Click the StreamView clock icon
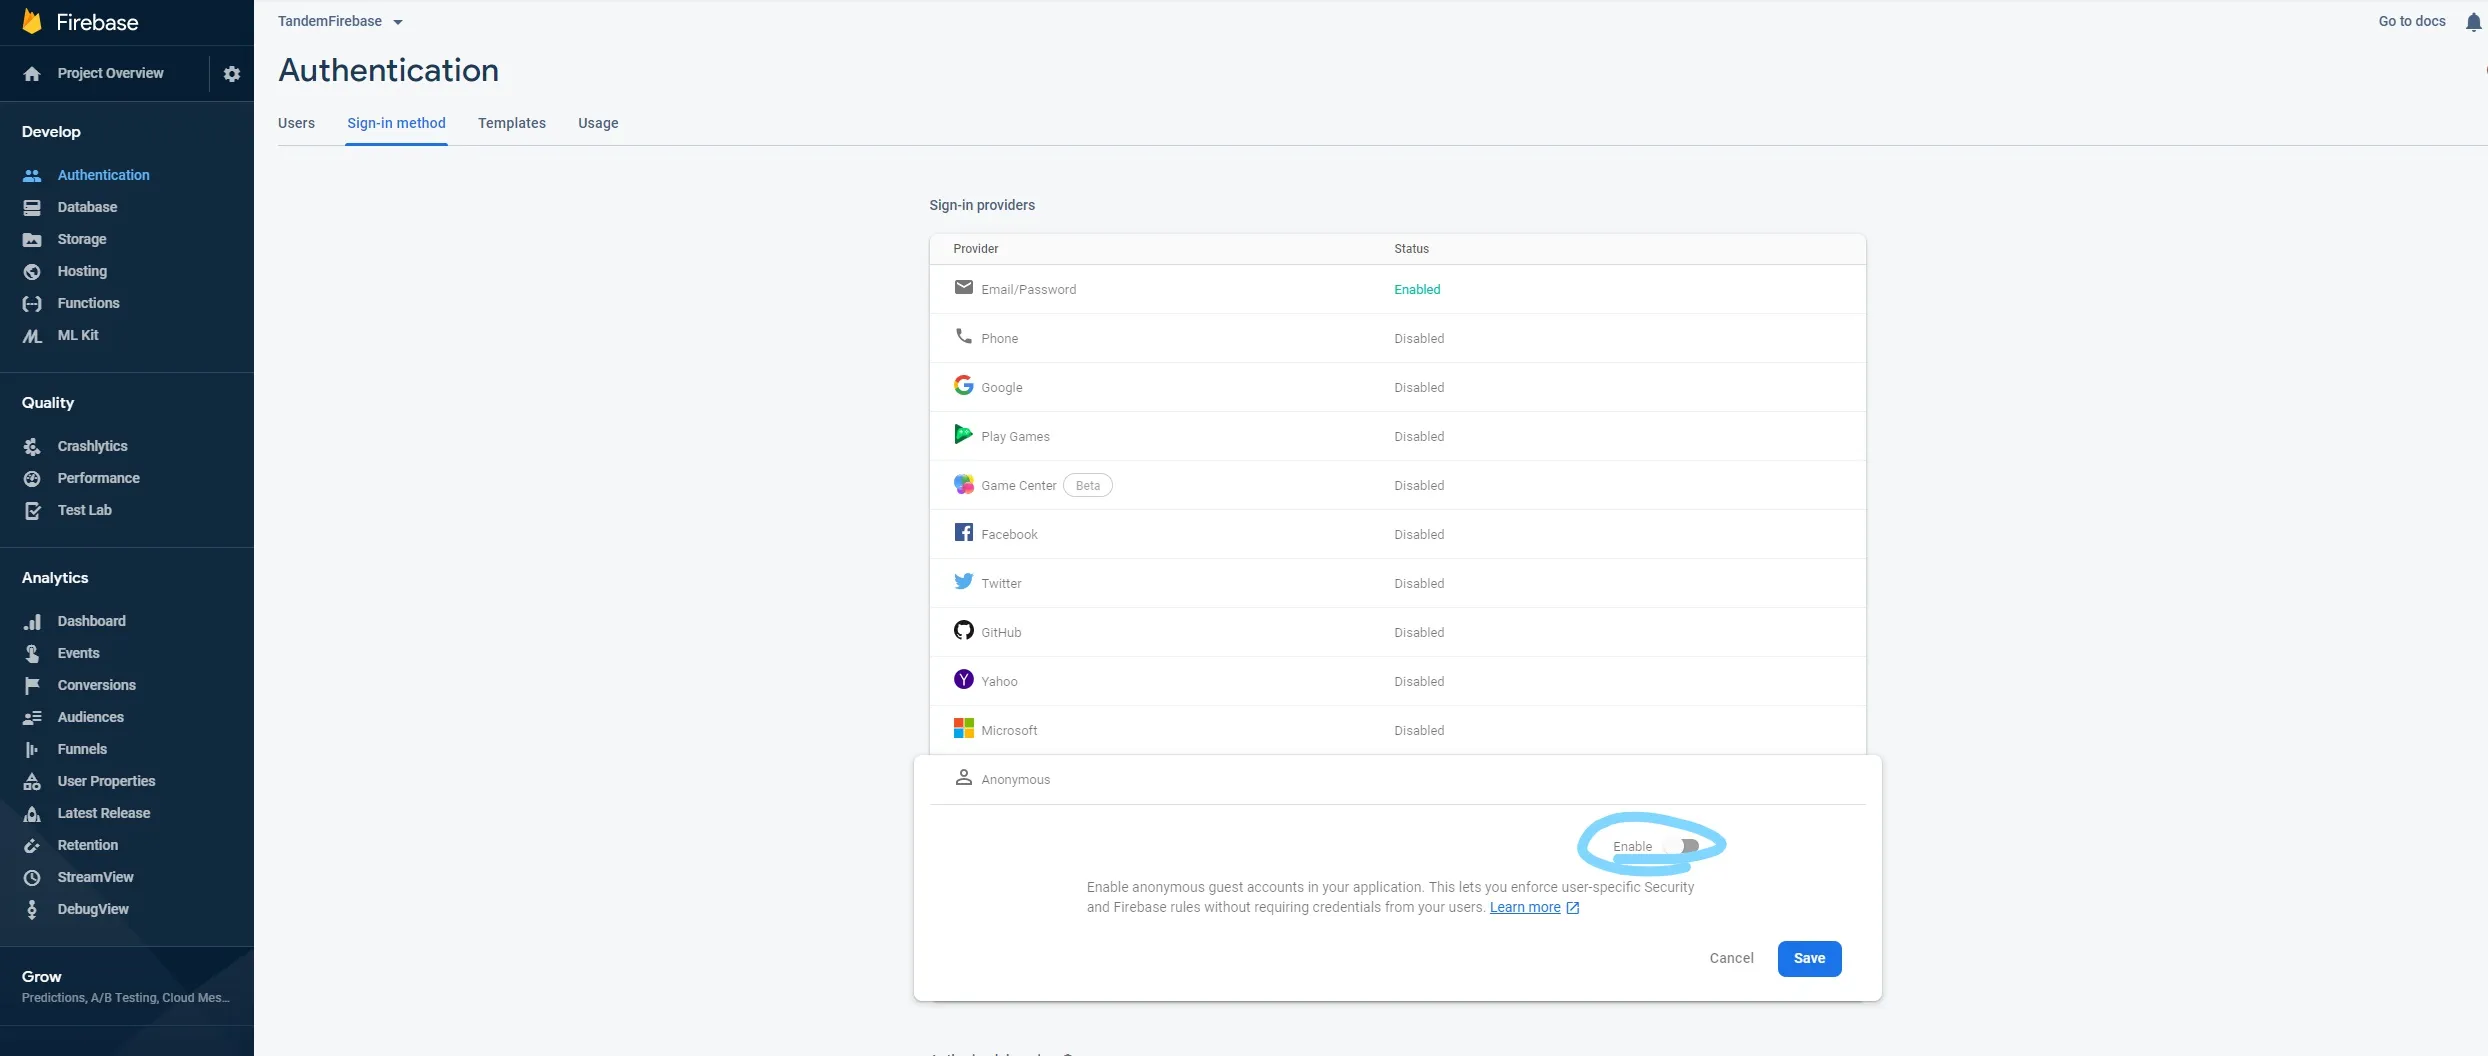The image size is (2488, 1056). click(x=32, y=877)
